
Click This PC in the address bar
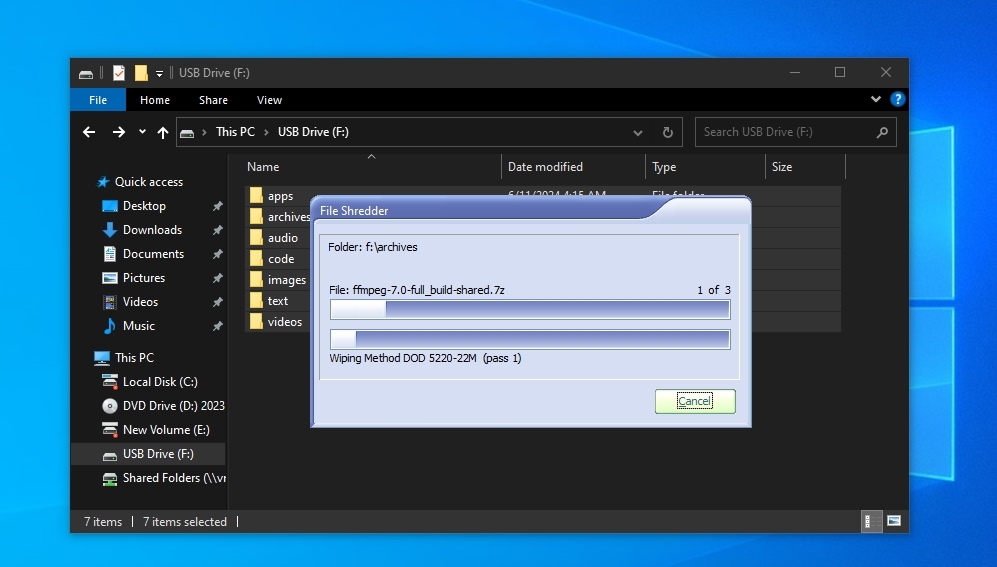[235, 132]
